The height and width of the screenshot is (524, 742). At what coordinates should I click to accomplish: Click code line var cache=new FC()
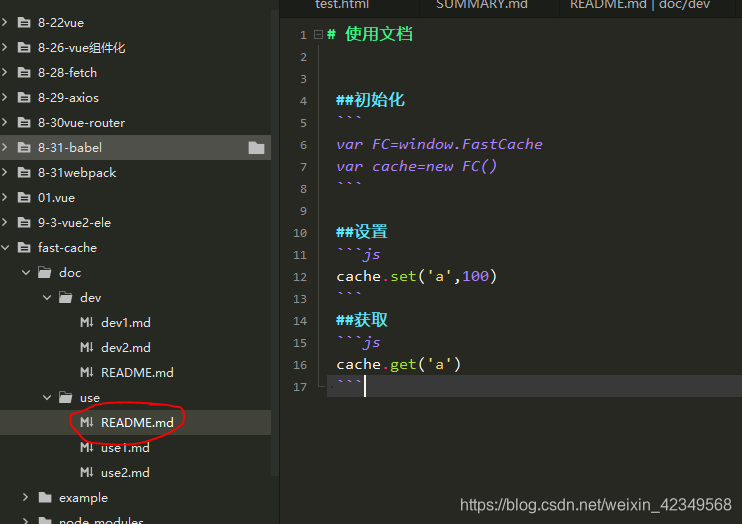417,166
